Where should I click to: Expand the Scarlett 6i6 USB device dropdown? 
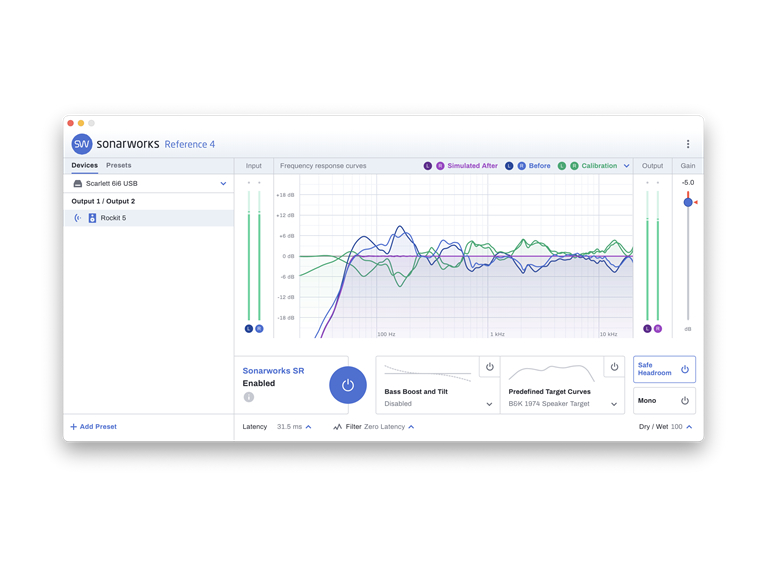[x=223, y=184]
